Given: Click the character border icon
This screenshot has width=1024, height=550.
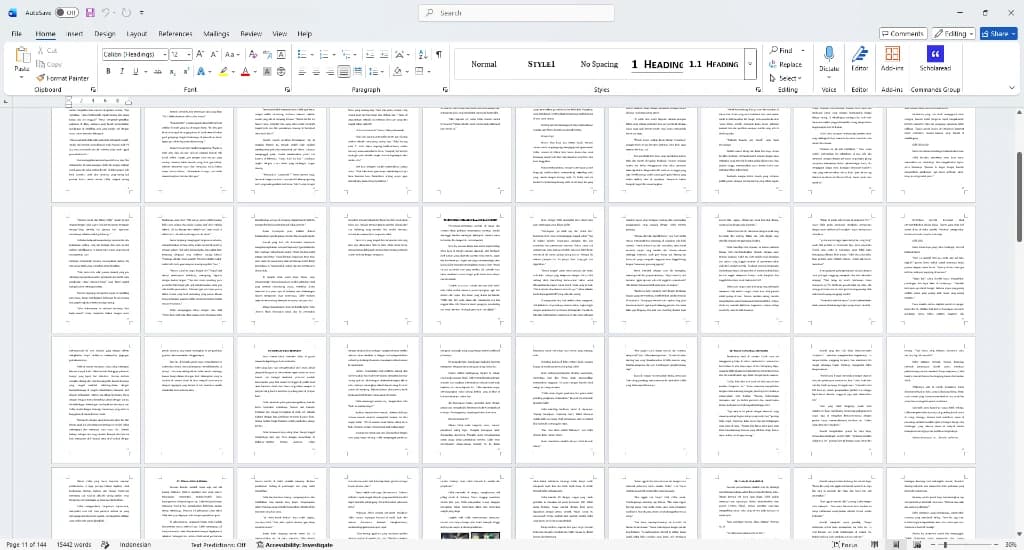Looking at the screenshot, I should (281, 54).
